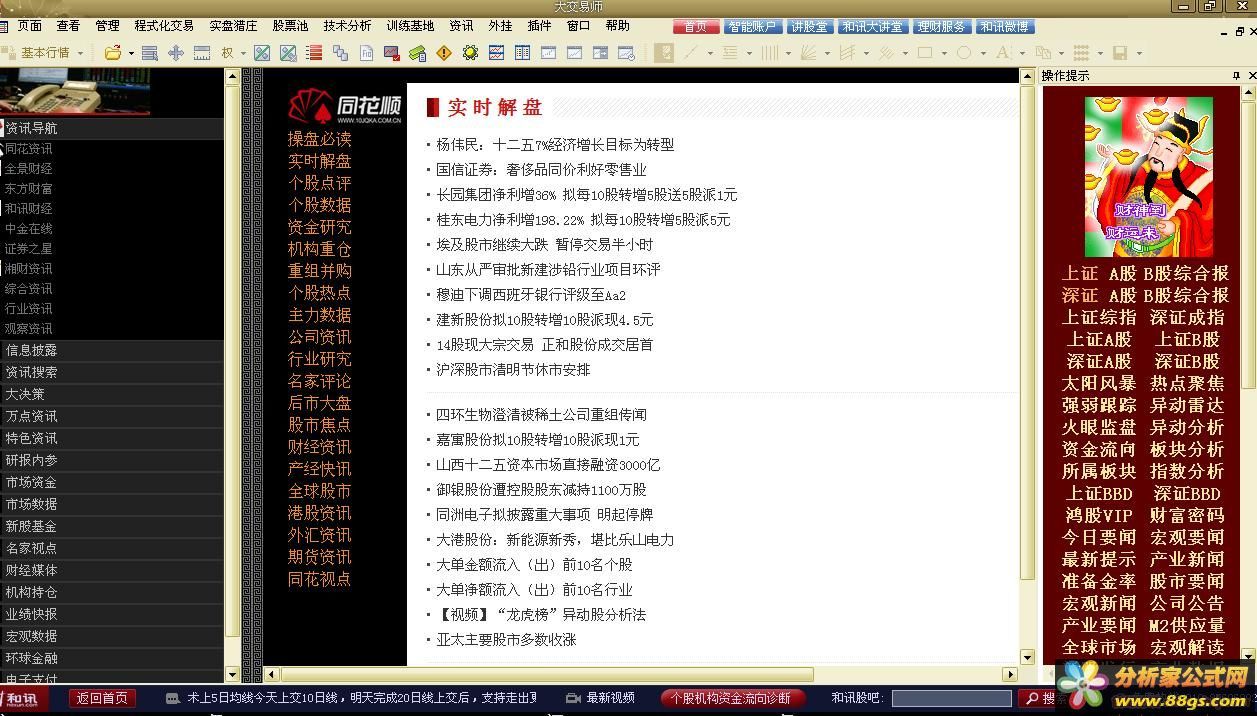Click the green gear settings toolbar icon
Screen dimensions: 1257x716
click(470, 53)
